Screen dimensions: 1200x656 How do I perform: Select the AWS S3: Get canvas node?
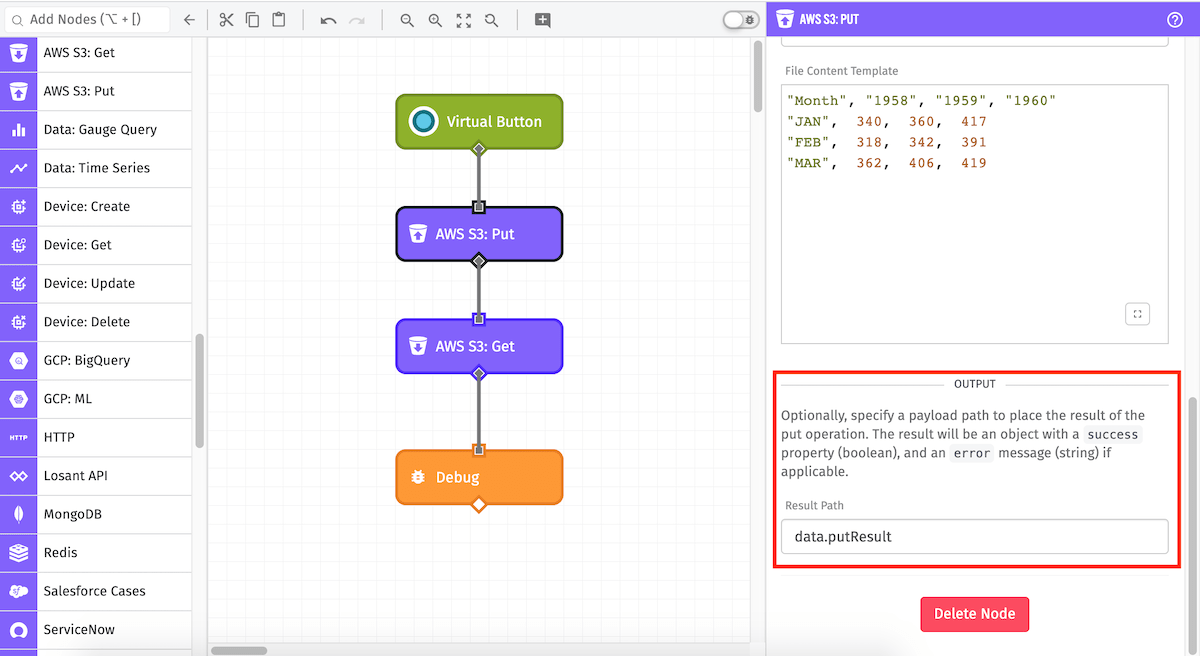click(x=479, y=346)
